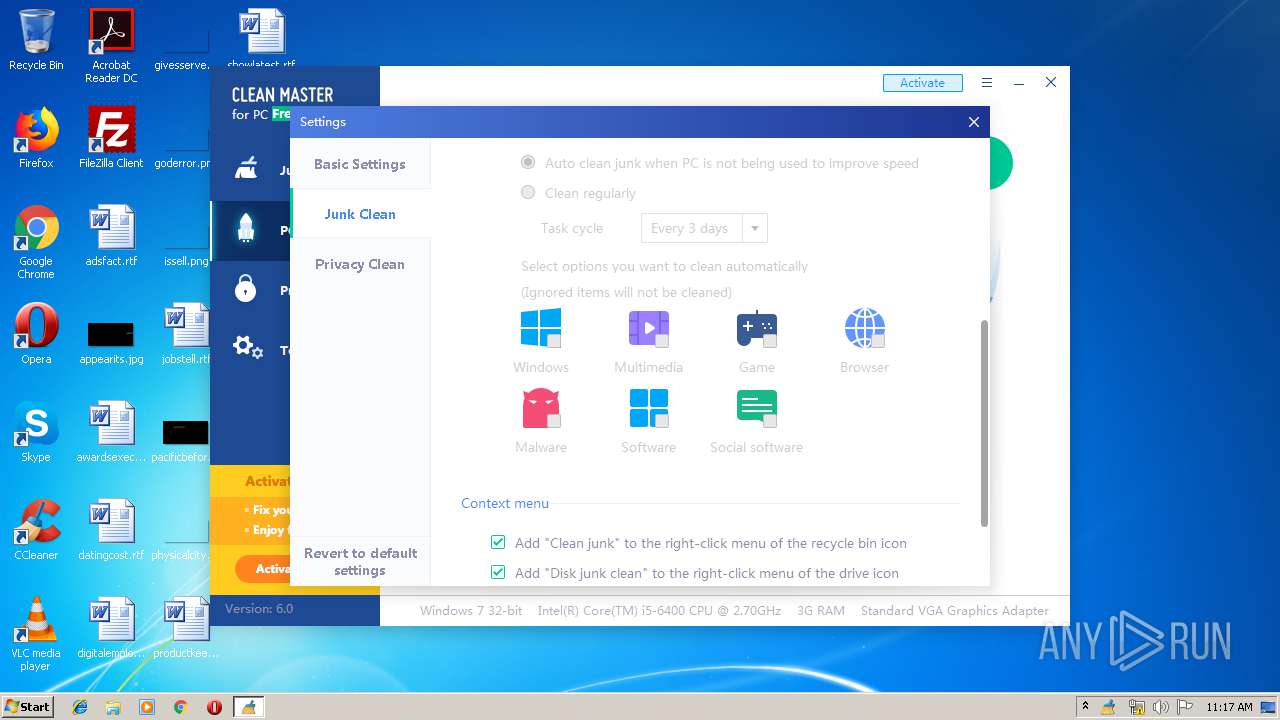Image resolution: width=1280 pixels, height=720 pixels.
Task: Select the Clean regularly radio button
Action: pyautogui.click(x=528, y=193)
